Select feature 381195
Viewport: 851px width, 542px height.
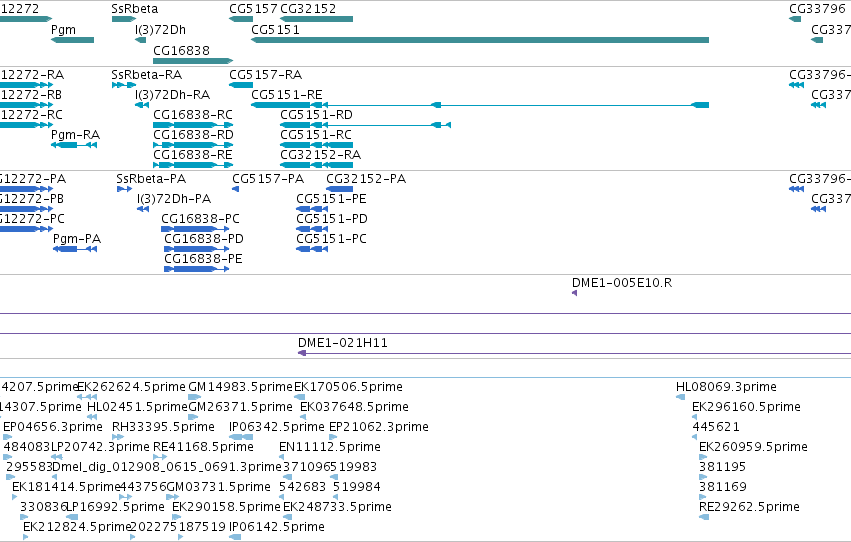722,467
